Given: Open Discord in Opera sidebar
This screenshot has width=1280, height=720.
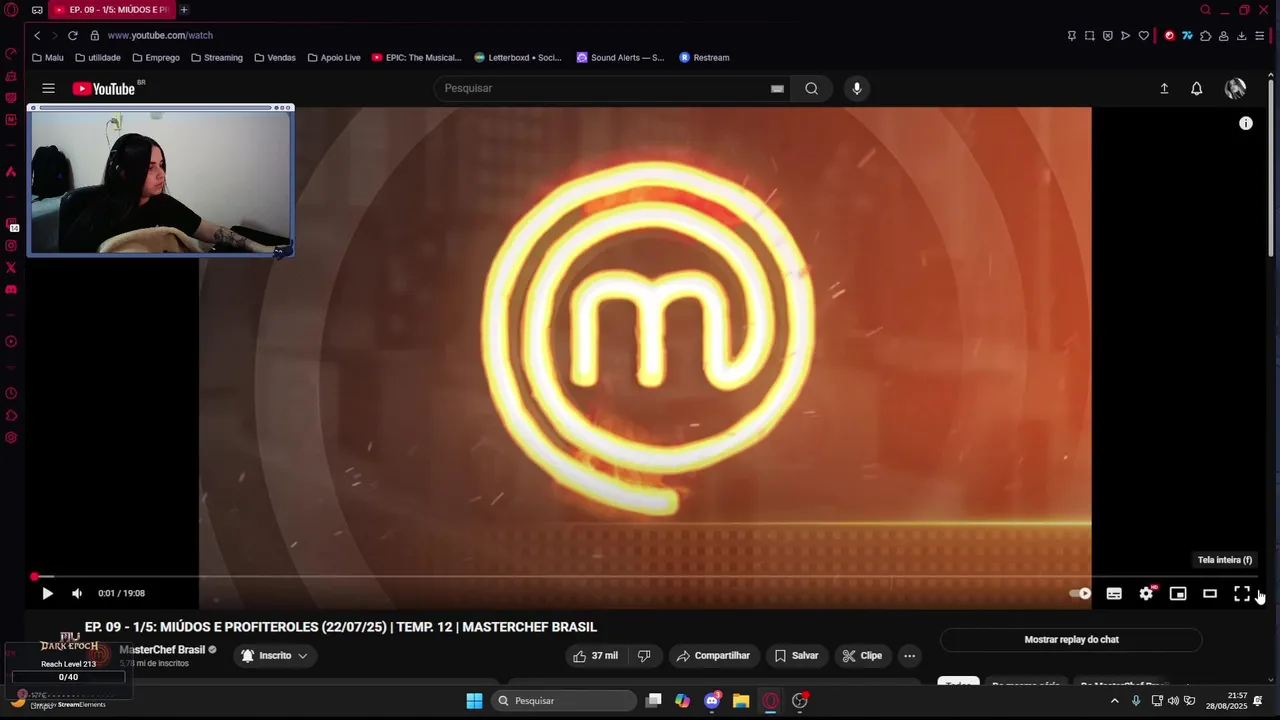Looking at the screenshot, I should click(x=11, y=290).
